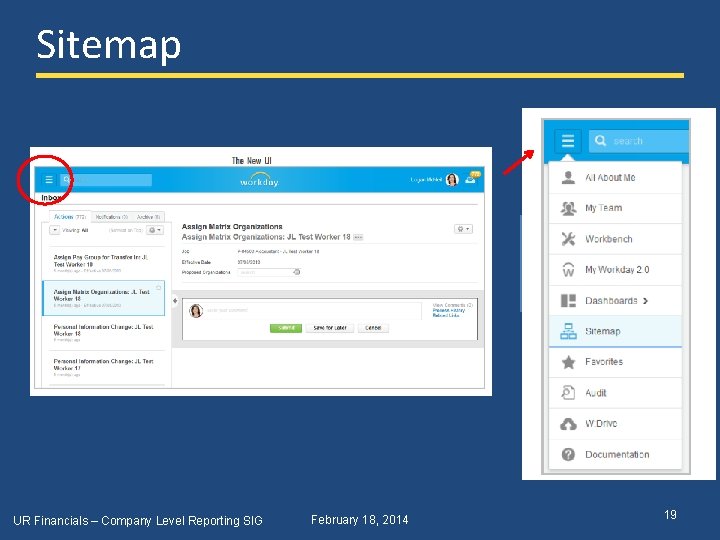Open the inbox list gear dropdown
This screenshot has height=540, width=720.
pos(155,230)
